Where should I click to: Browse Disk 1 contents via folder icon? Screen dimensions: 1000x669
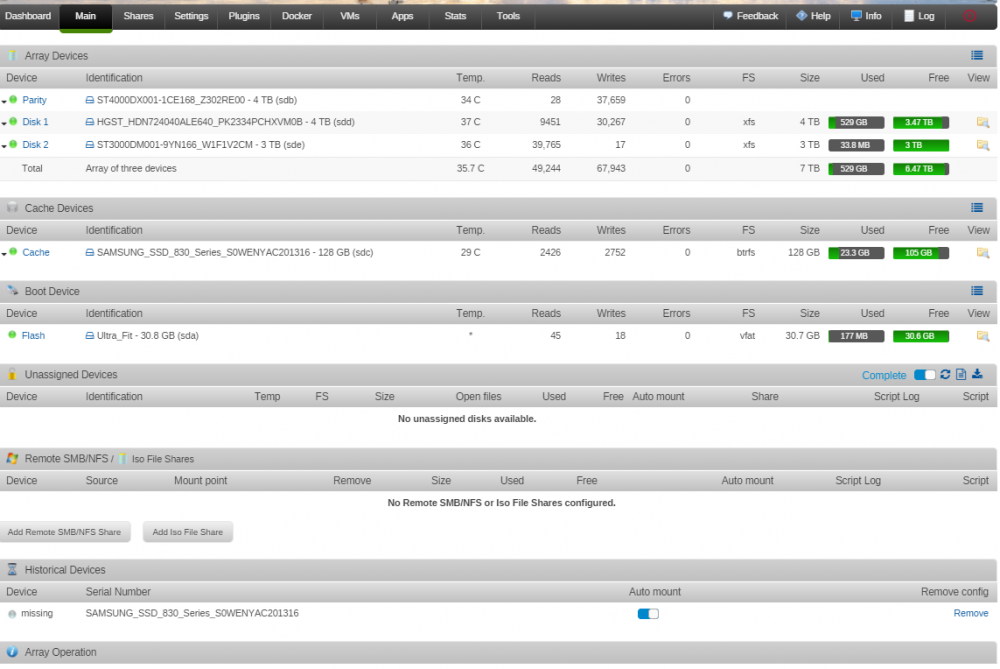[x=982, y=122]
